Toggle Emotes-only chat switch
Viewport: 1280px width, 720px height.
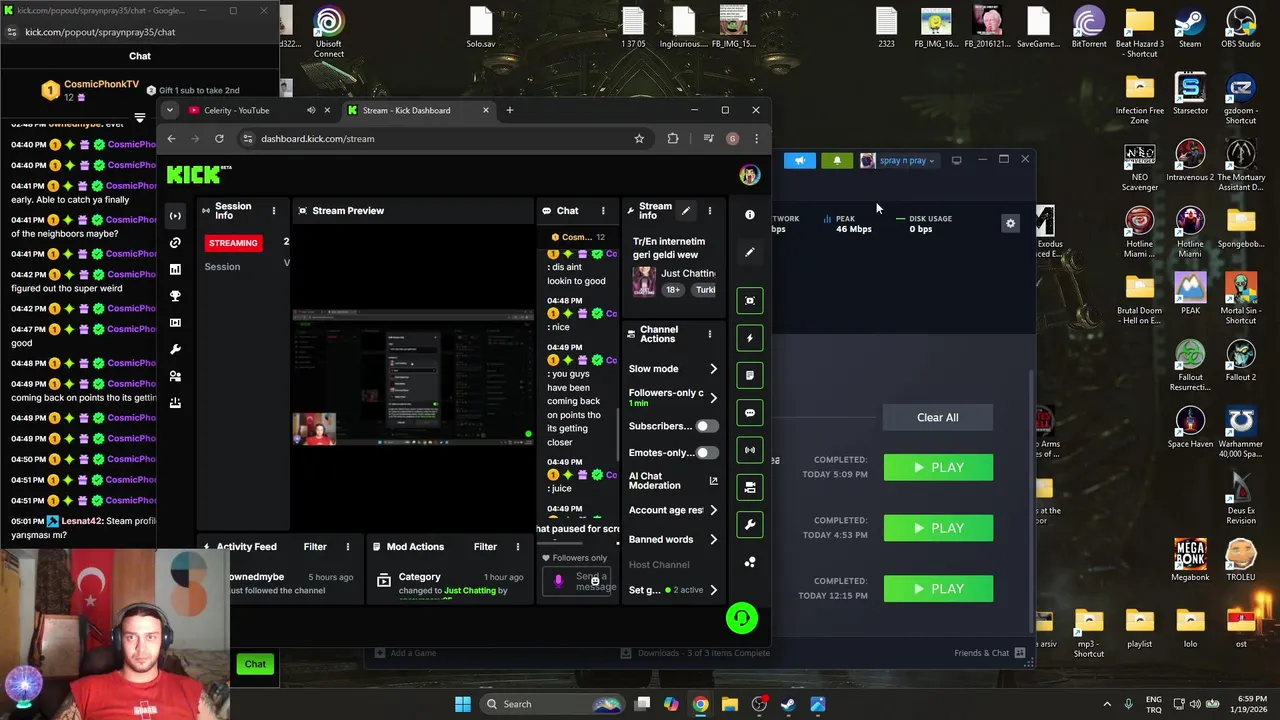click(x=706, y=453)
